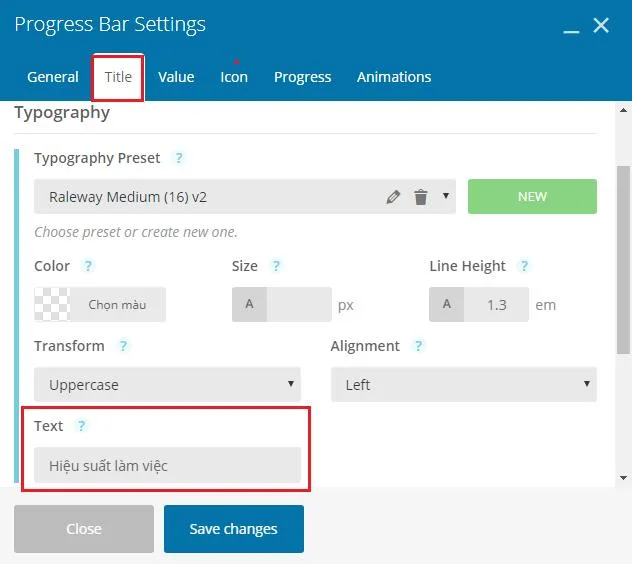Open the color picker swatch 'Chọn màu'
Screen dimensions: 632x564
[100, 304]
